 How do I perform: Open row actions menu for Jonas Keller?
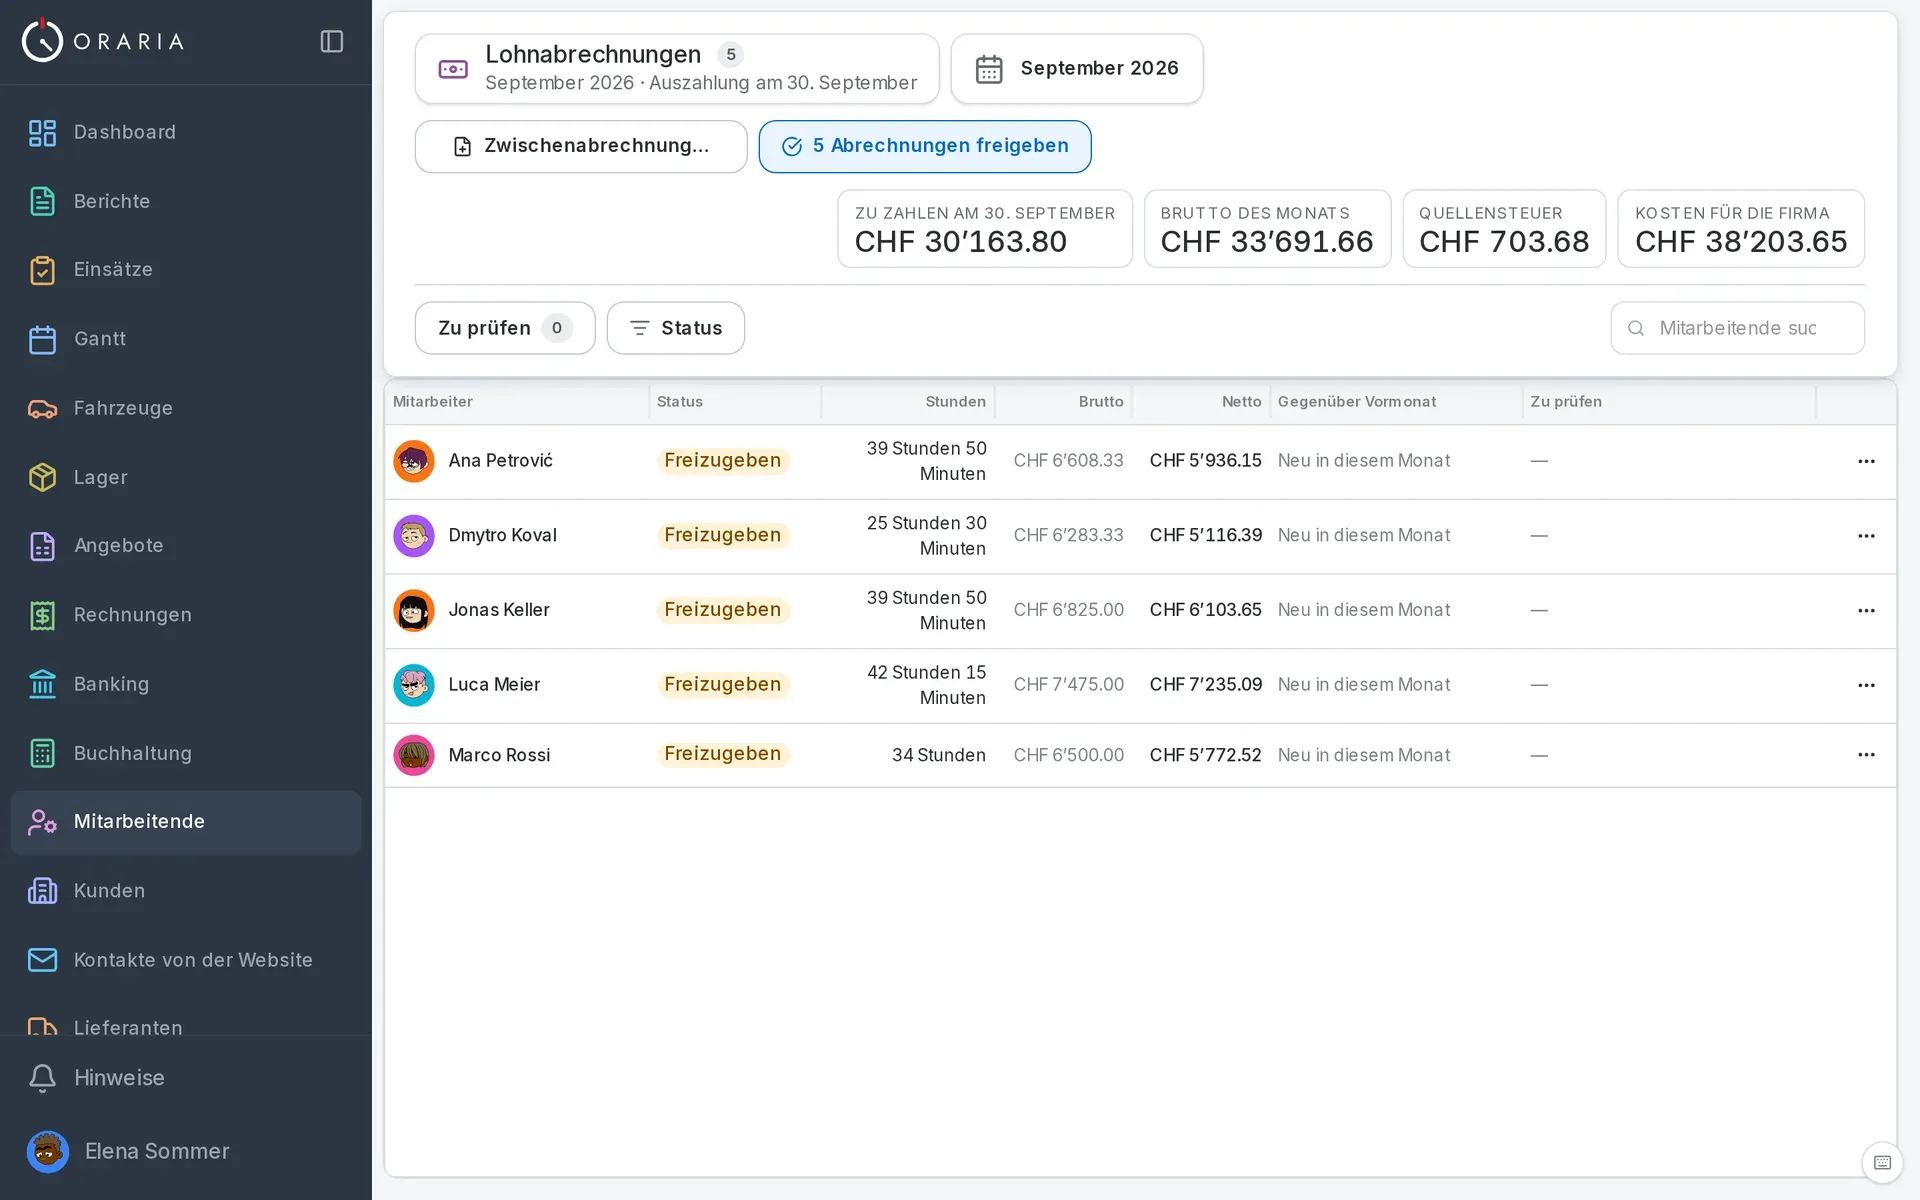(x=1866, y=610)
